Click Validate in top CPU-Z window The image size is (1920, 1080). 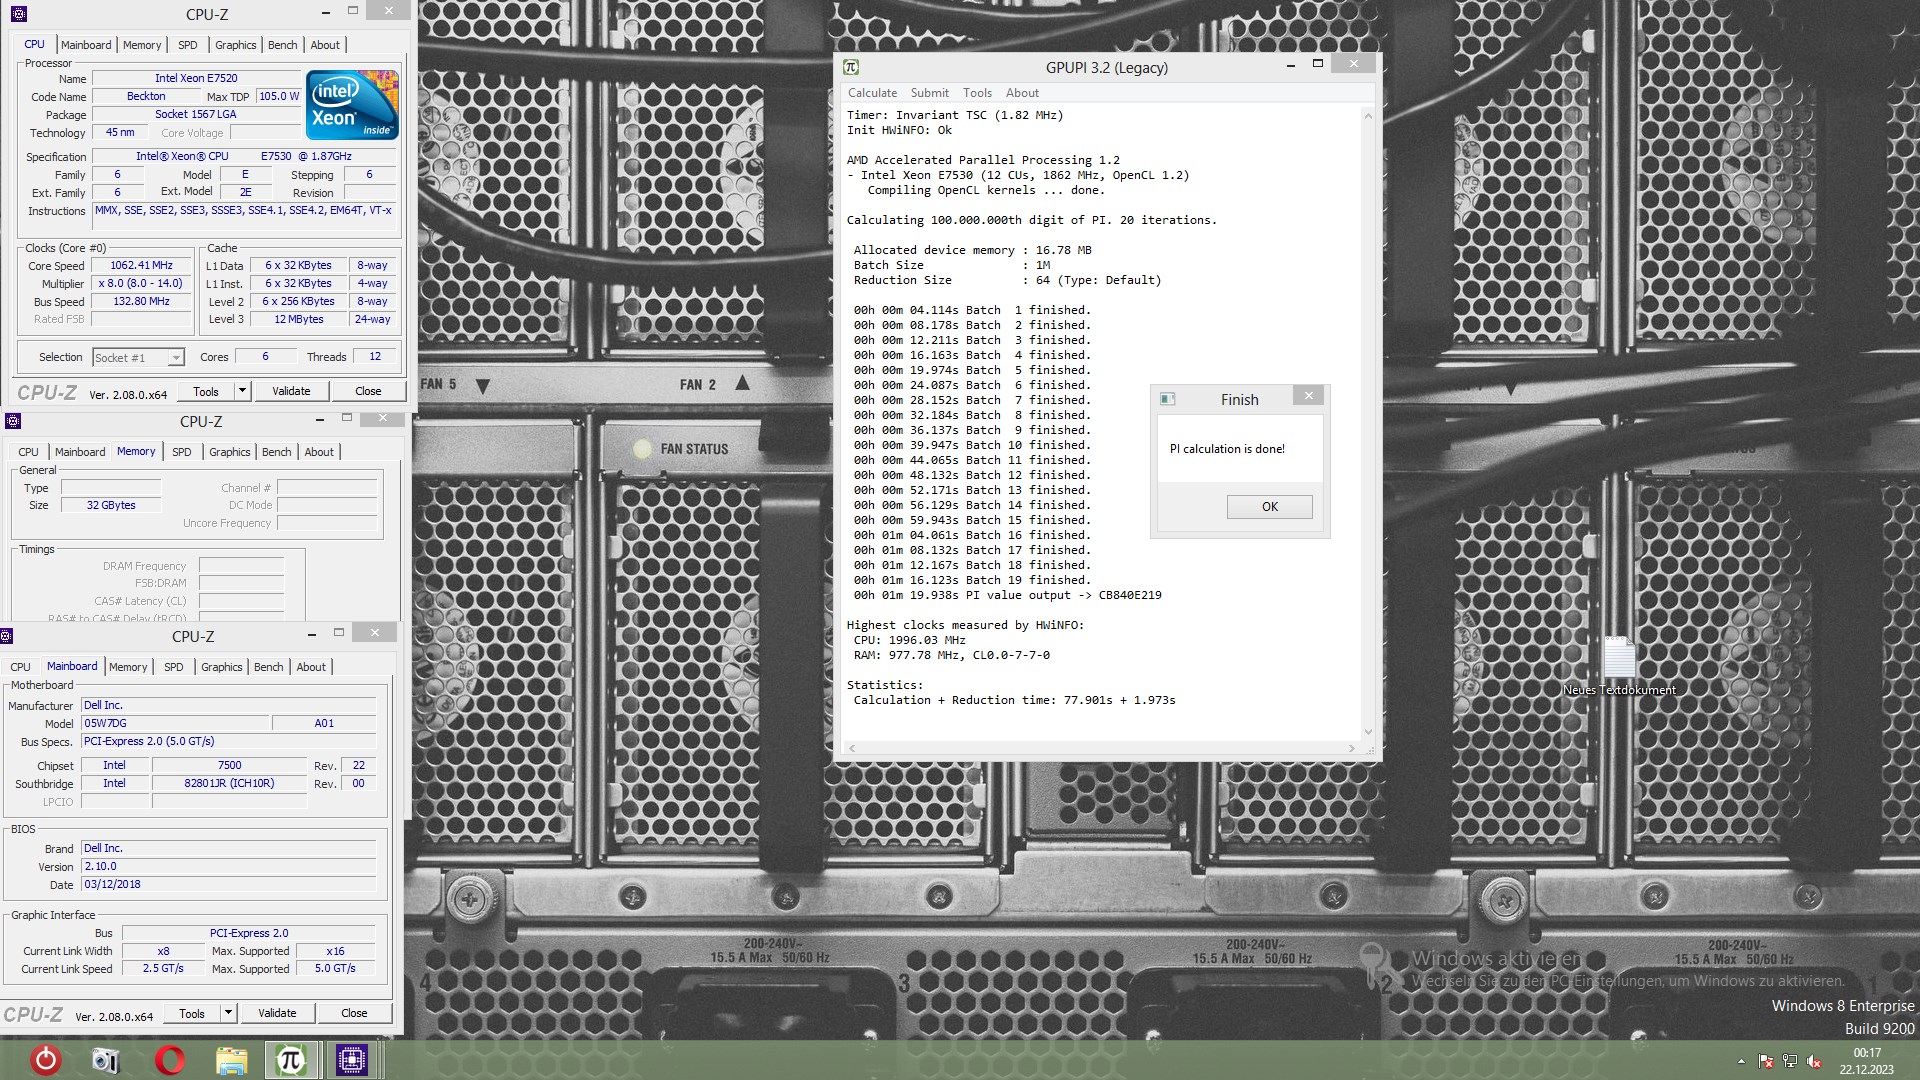[291, 391]
